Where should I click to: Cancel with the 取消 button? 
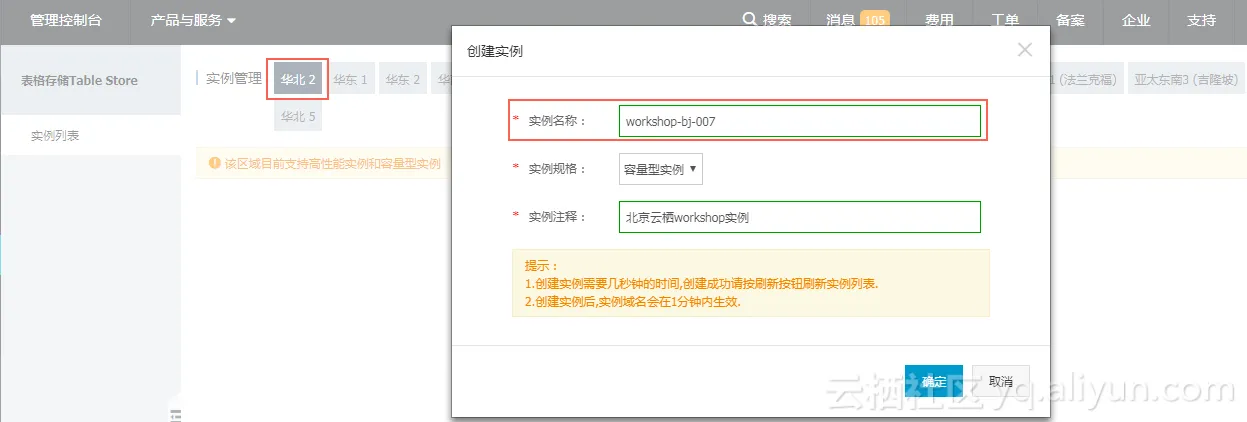[1000, 382]
